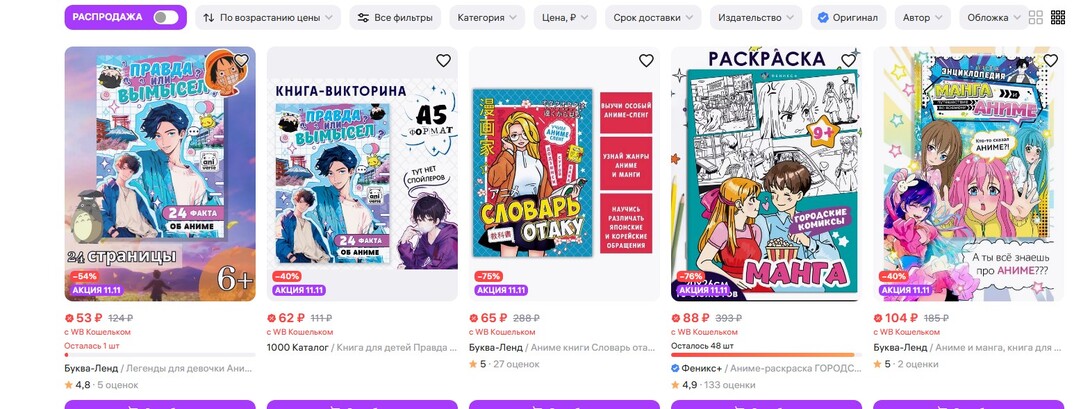This screenshot has width=1090, height=409.
Task: Expand the Категория filter dropdown
Action: point(487,17)
